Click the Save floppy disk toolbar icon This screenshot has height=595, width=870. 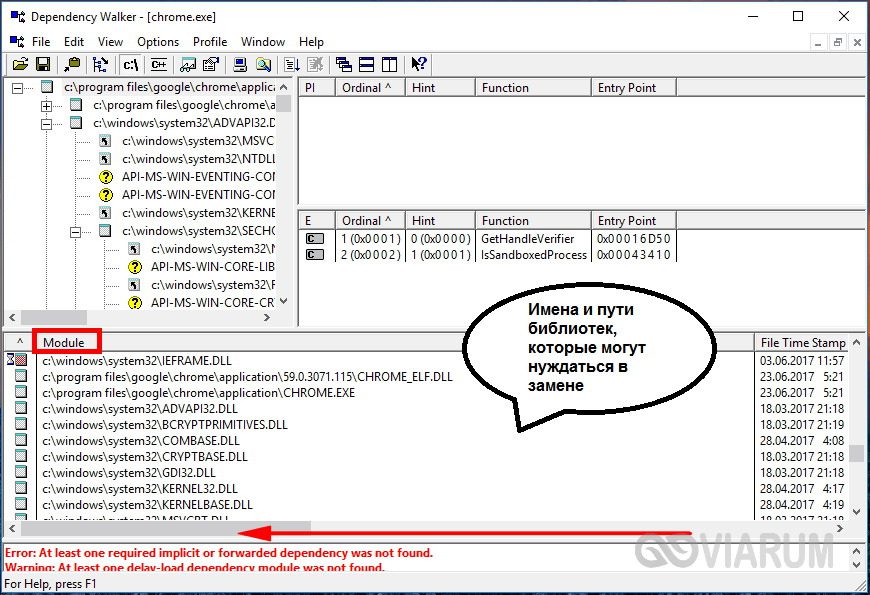tap(43, 64)
